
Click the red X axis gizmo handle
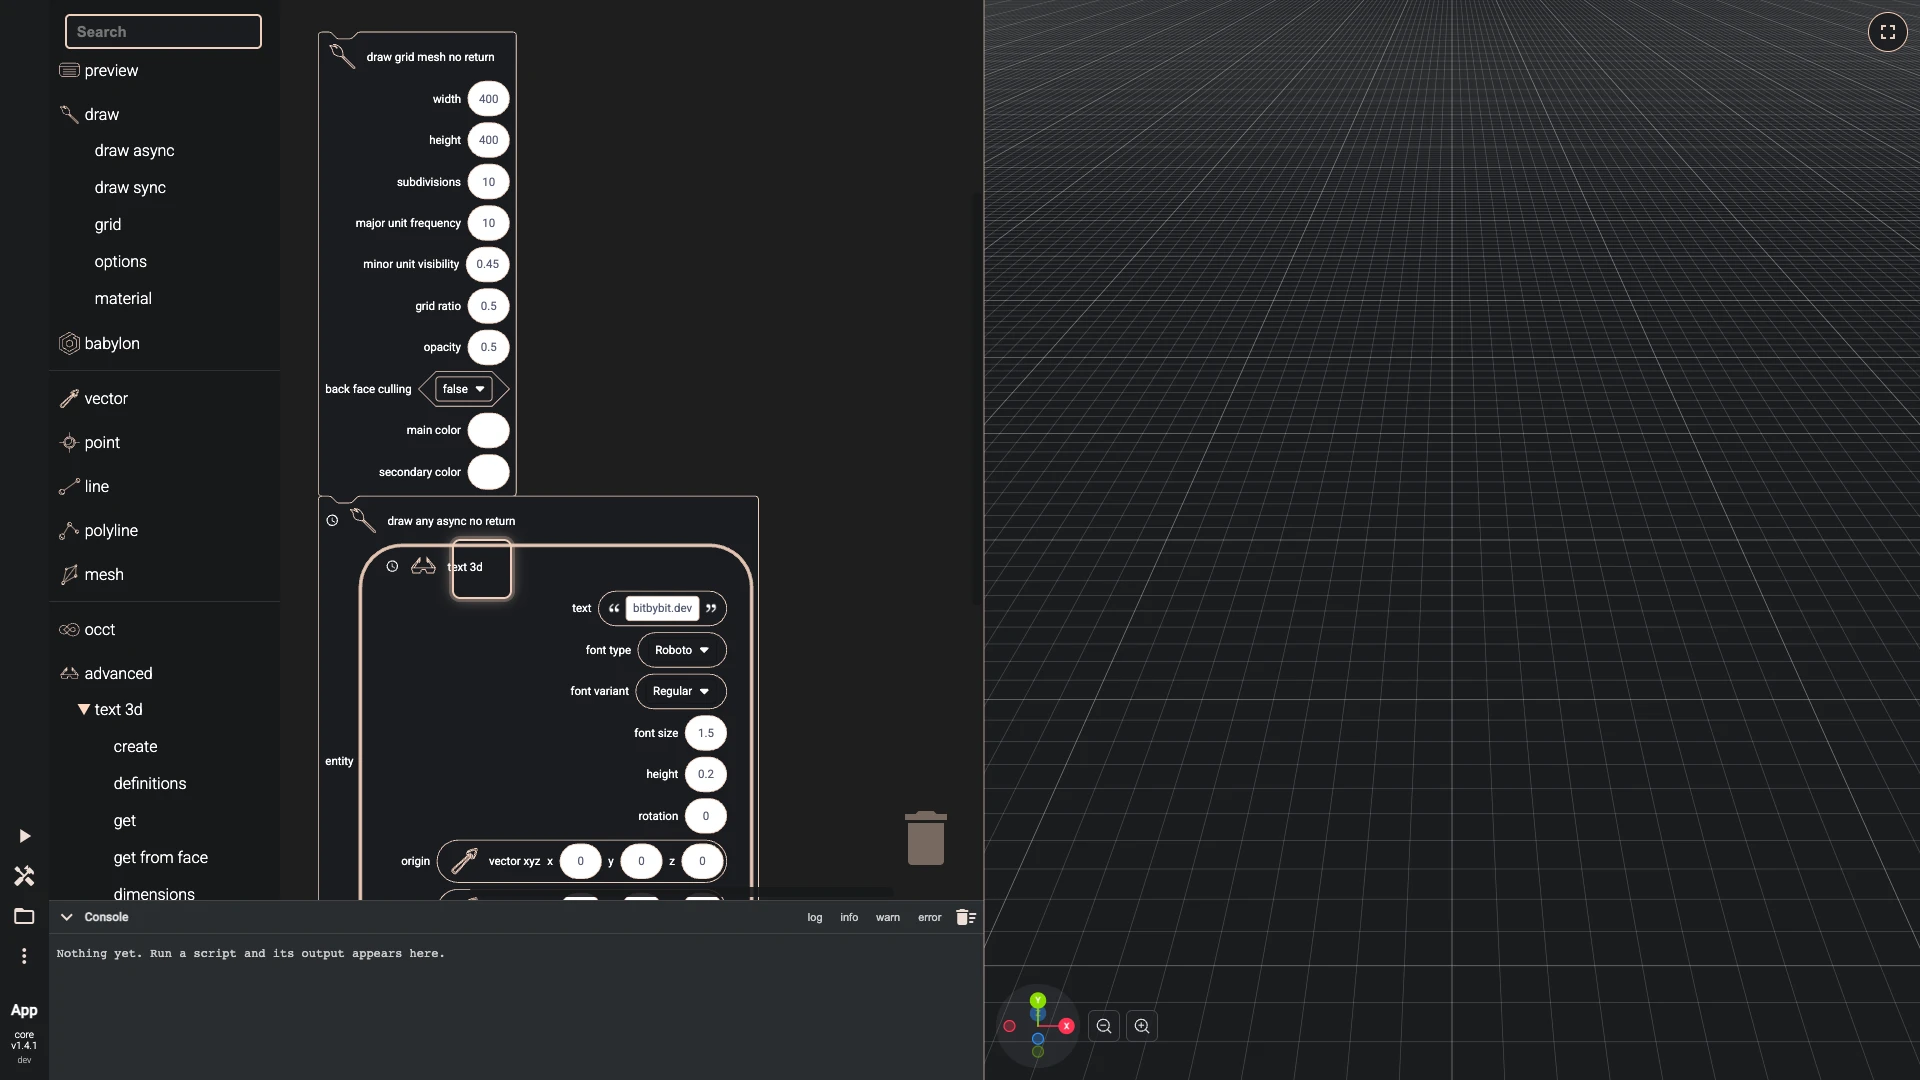click(1066, 1026)
